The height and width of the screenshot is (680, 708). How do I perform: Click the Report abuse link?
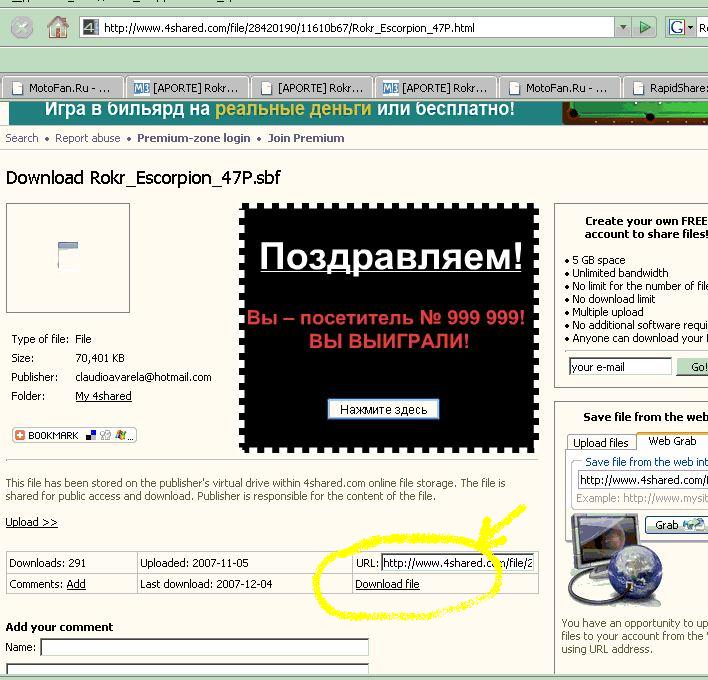click(88, 138)
